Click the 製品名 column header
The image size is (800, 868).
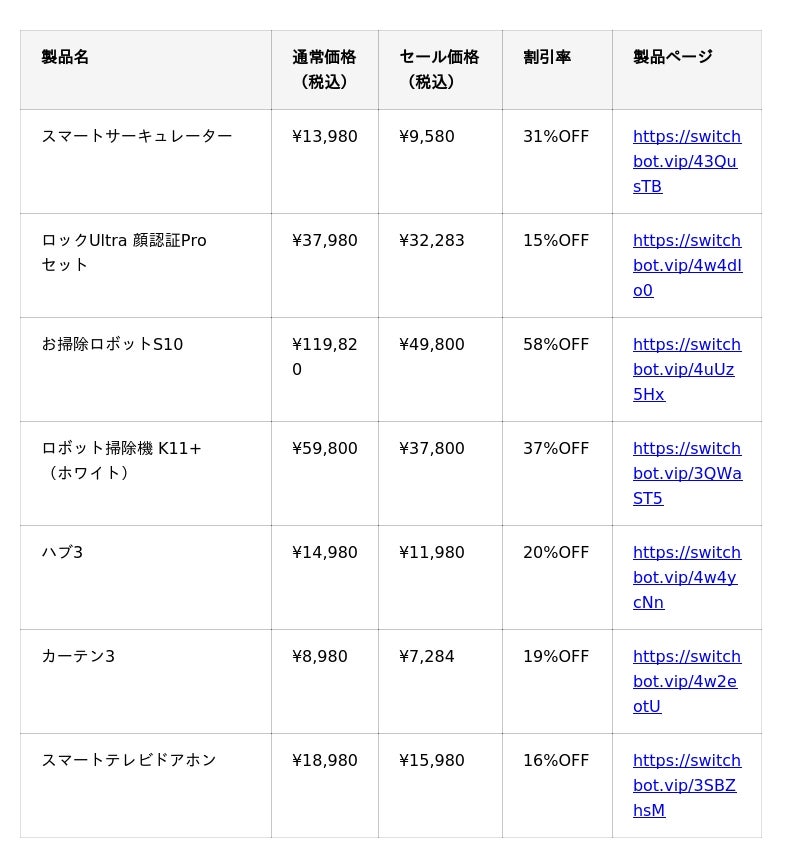(x=146, y=70)
